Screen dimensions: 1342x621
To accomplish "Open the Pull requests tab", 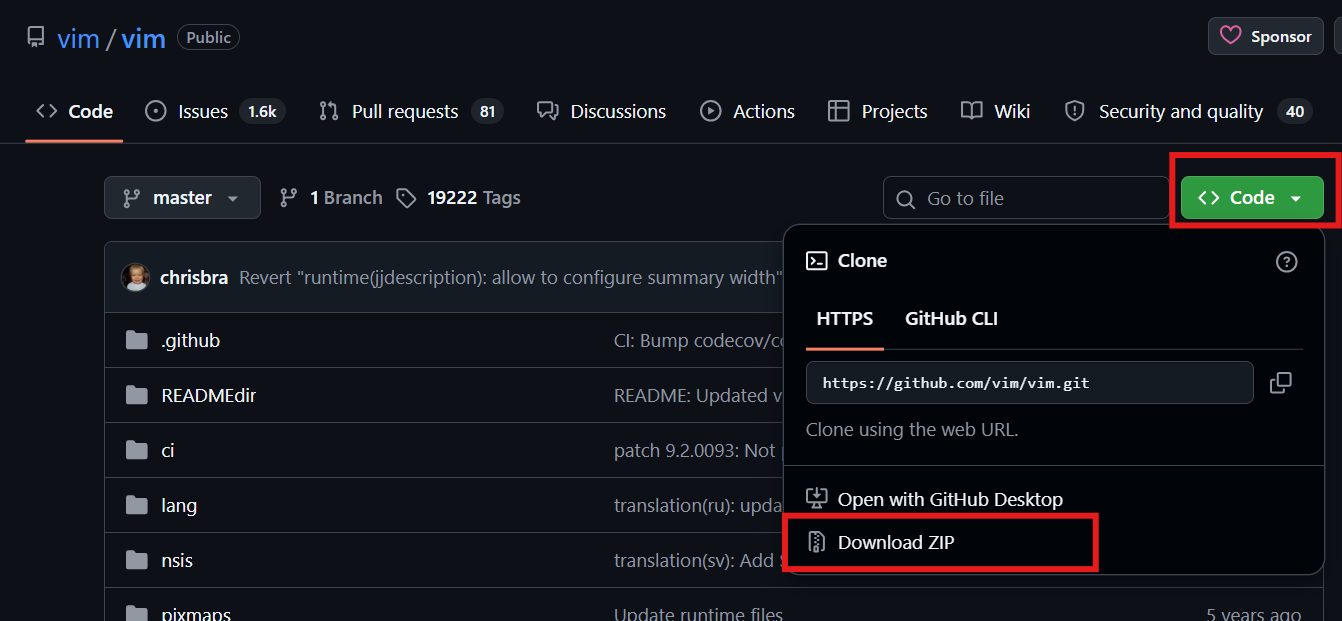I will pyautogui.click(x=410, y=111).
